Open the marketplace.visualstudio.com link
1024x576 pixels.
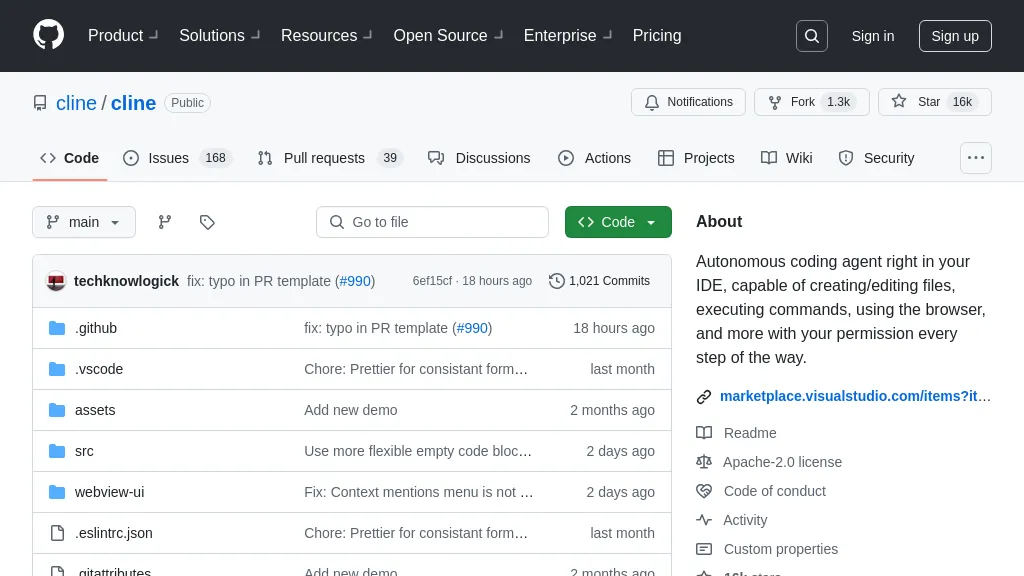(855, 396)
